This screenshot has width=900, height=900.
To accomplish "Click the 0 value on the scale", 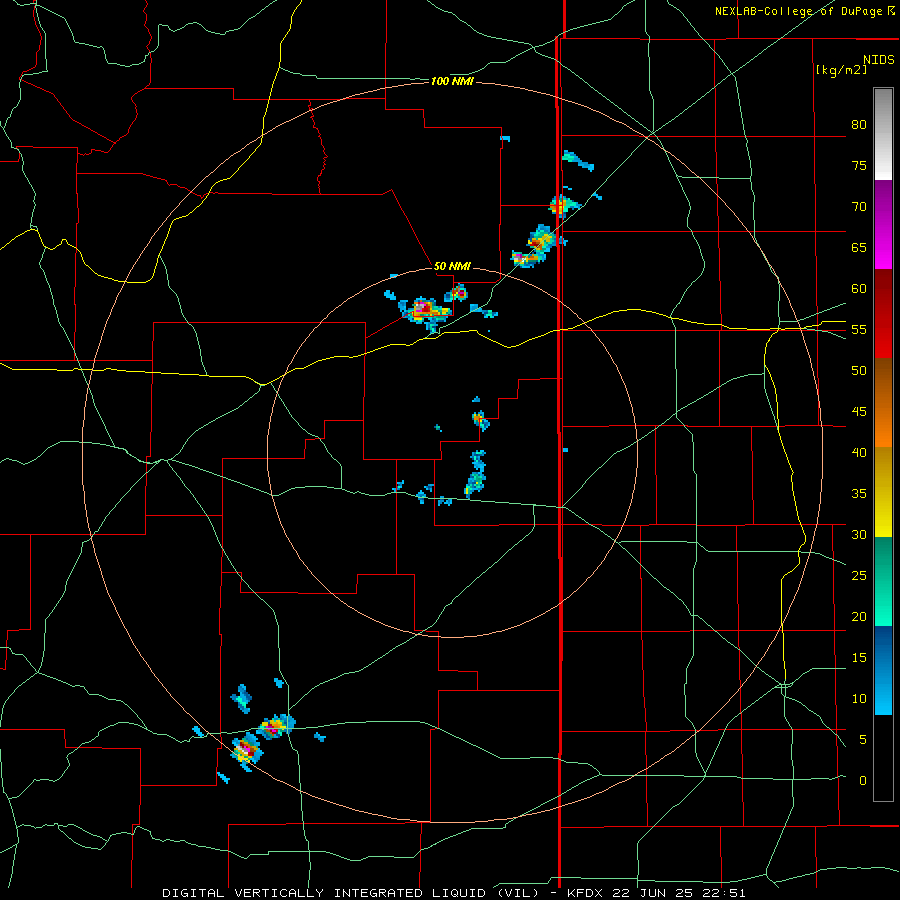I will pyautogui.click(x=863, y=781).
